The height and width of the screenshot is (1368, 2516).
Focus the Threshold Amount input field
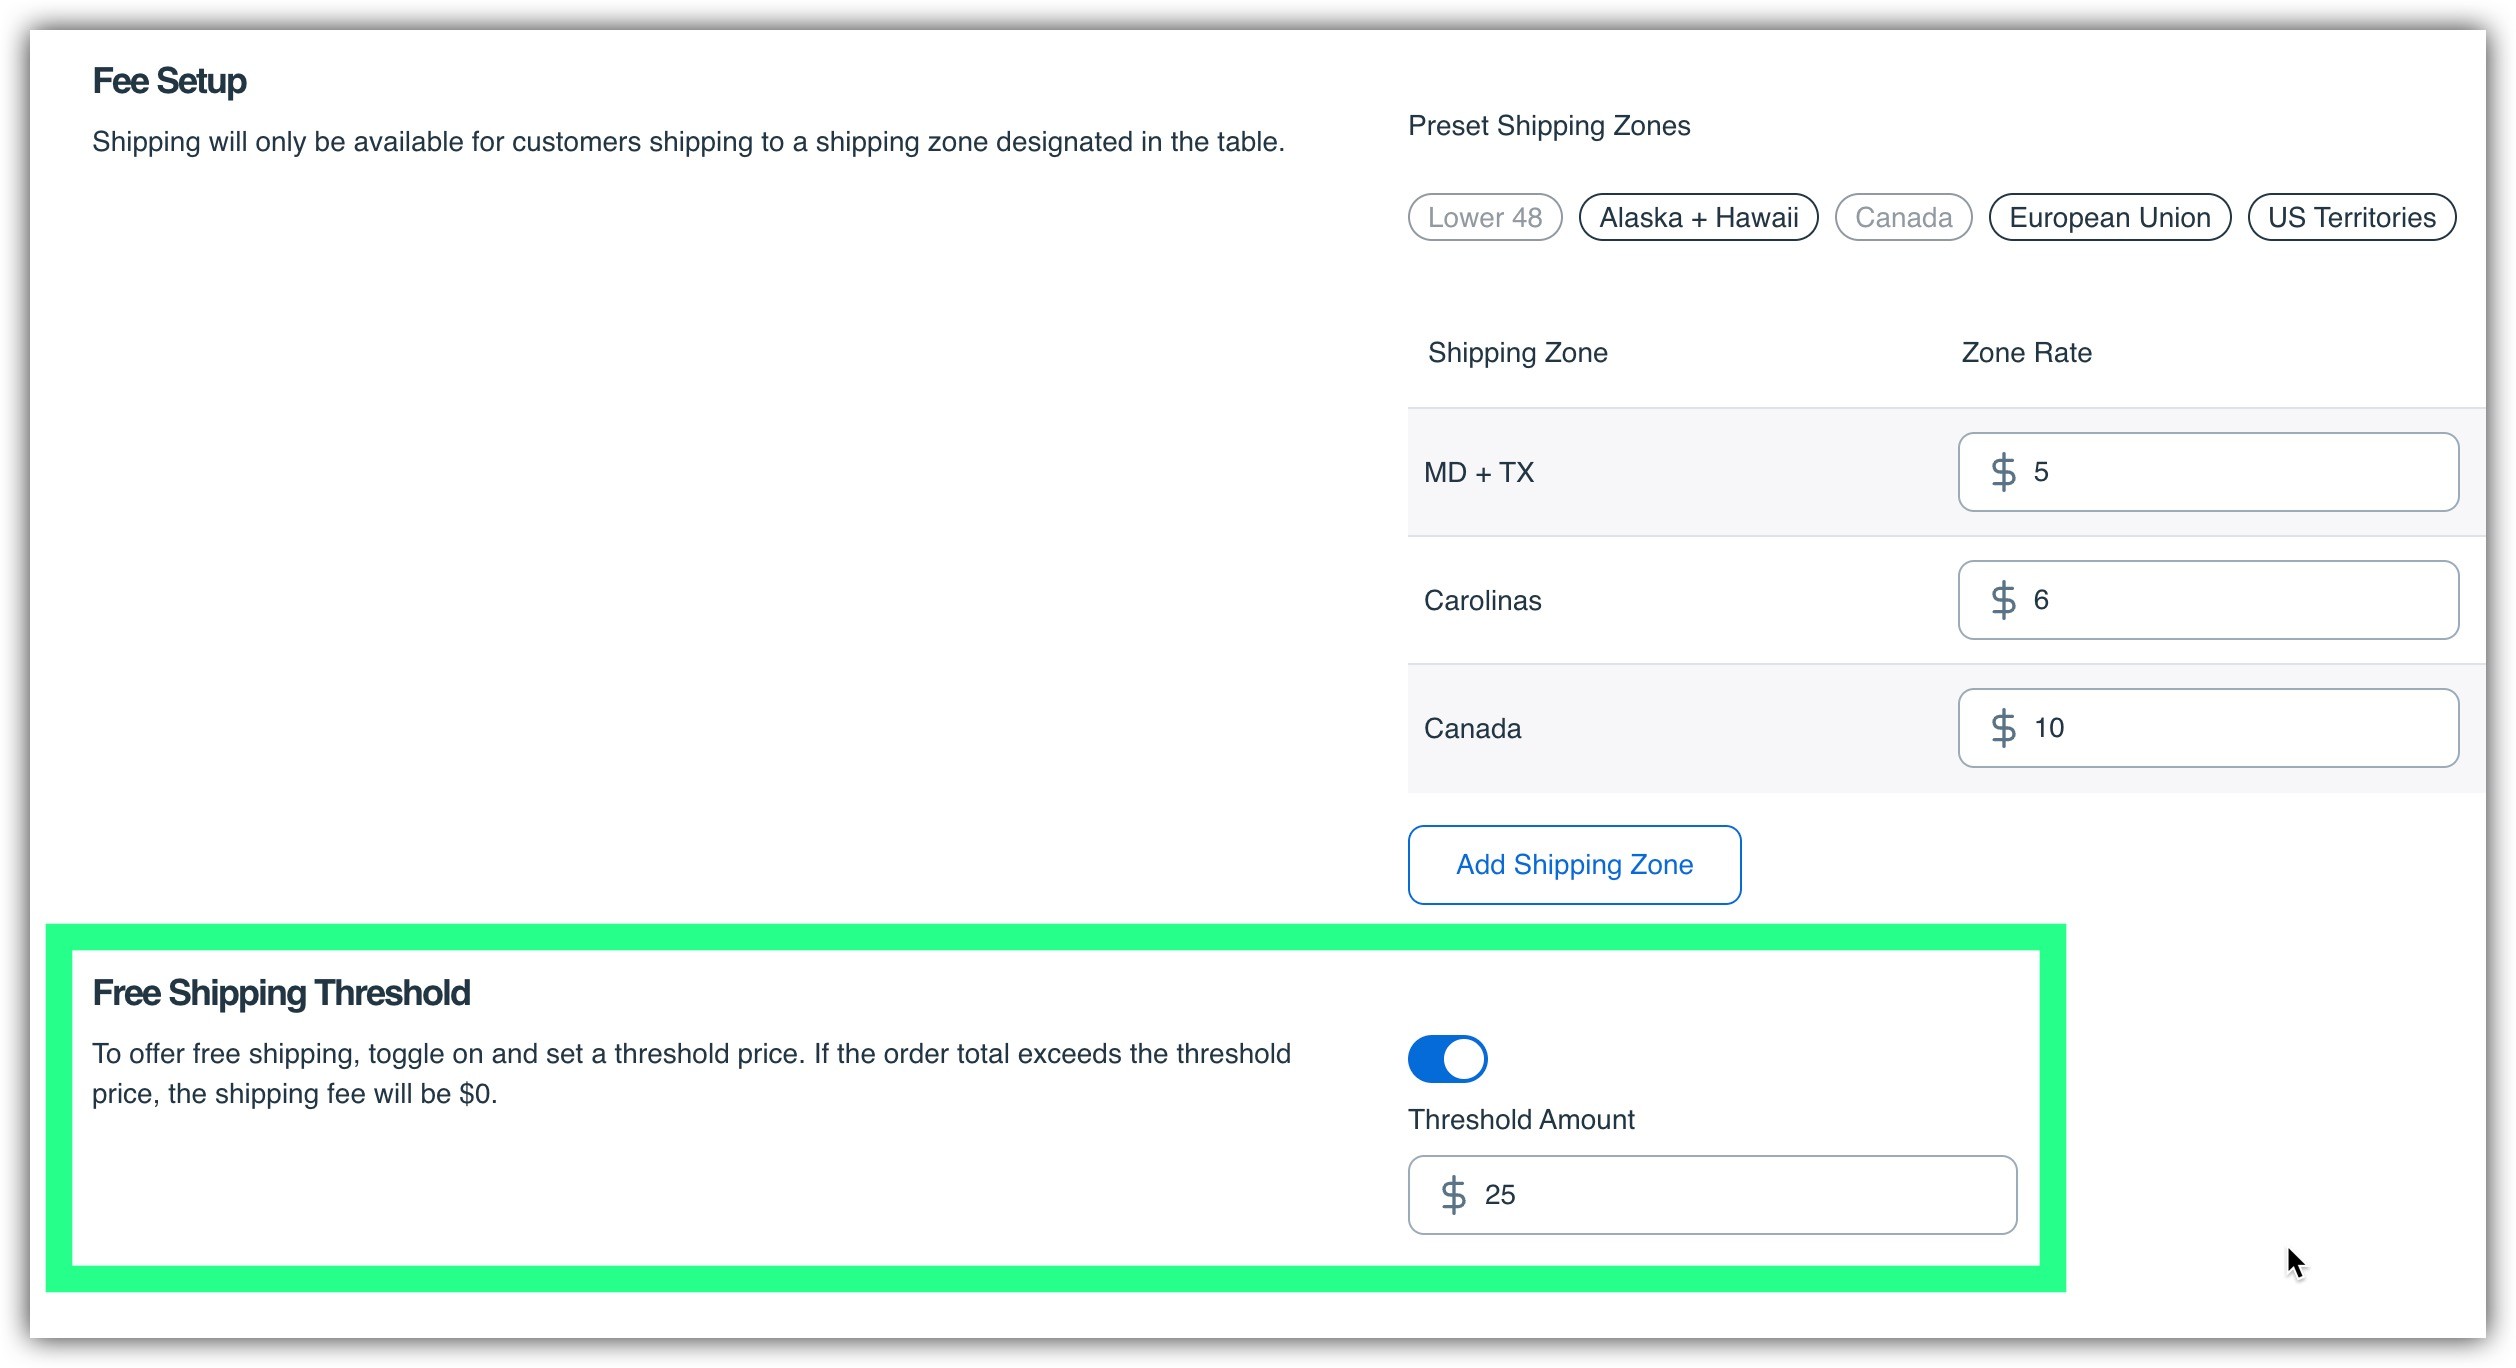1740,1195
